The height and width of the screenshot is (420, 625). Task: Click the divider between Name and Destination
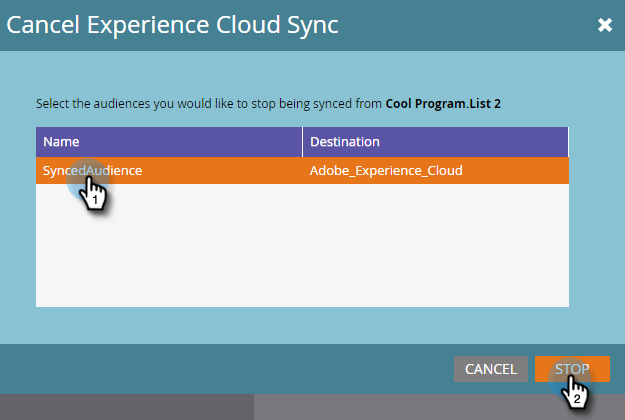click(x=302, y=142)
